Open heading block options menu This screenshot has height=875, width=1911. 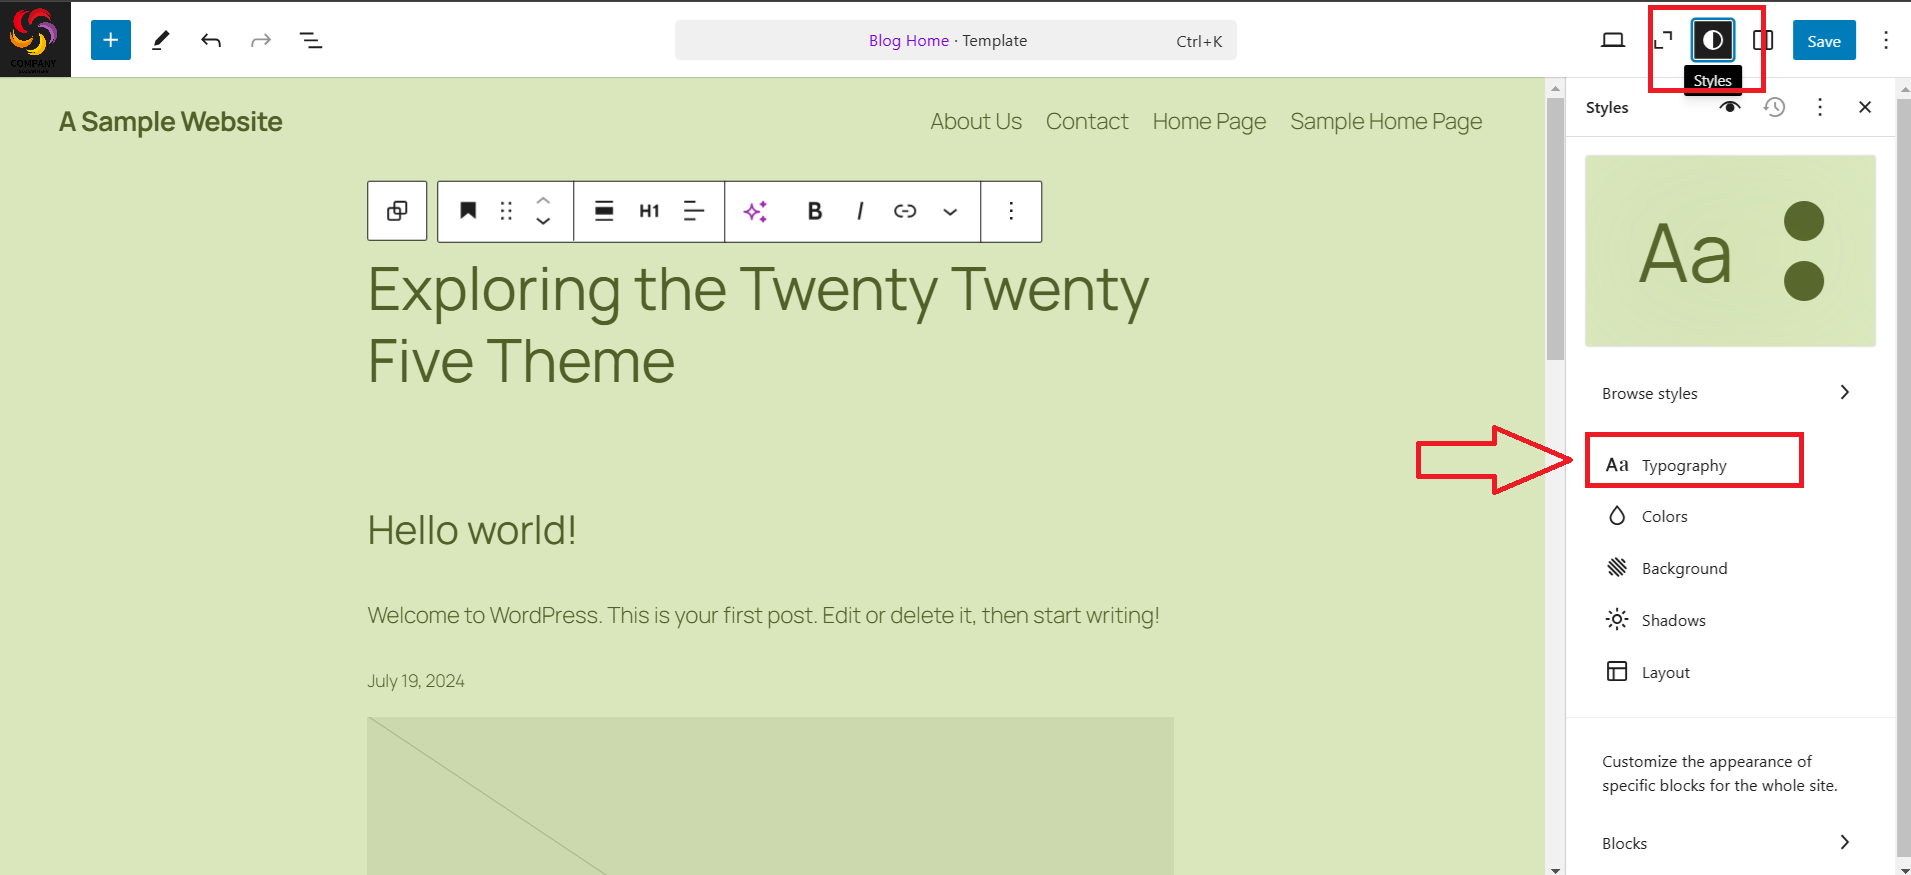[1011, 211]
